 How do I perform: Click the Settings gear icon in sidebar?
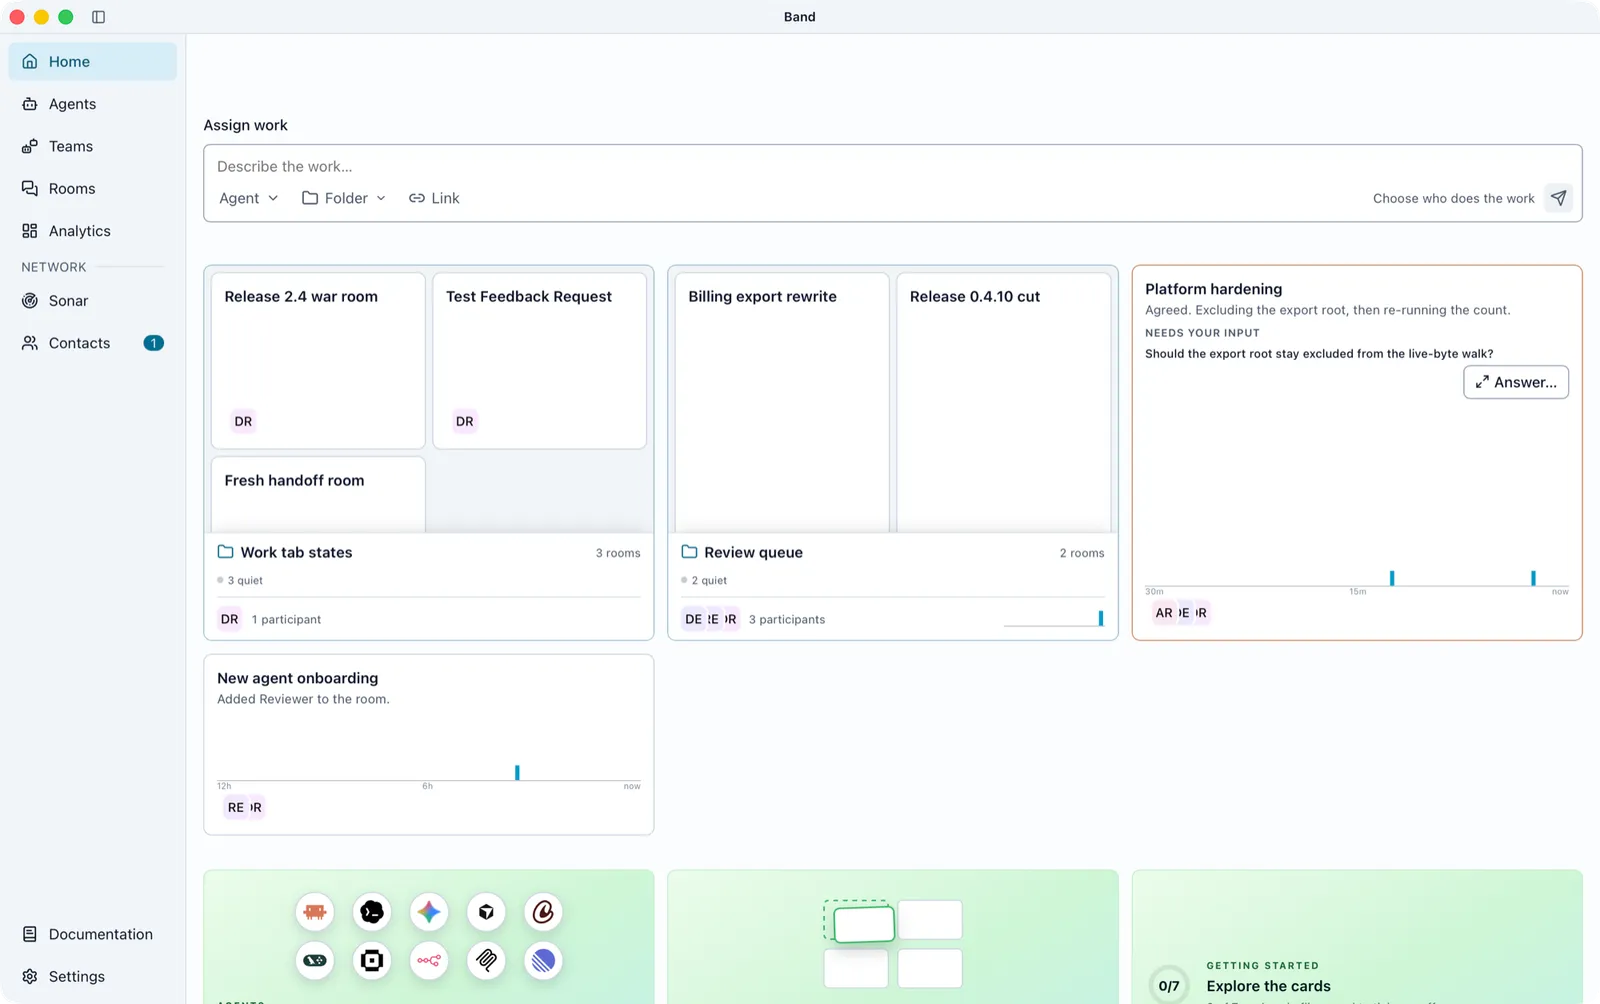coord(30,977)
